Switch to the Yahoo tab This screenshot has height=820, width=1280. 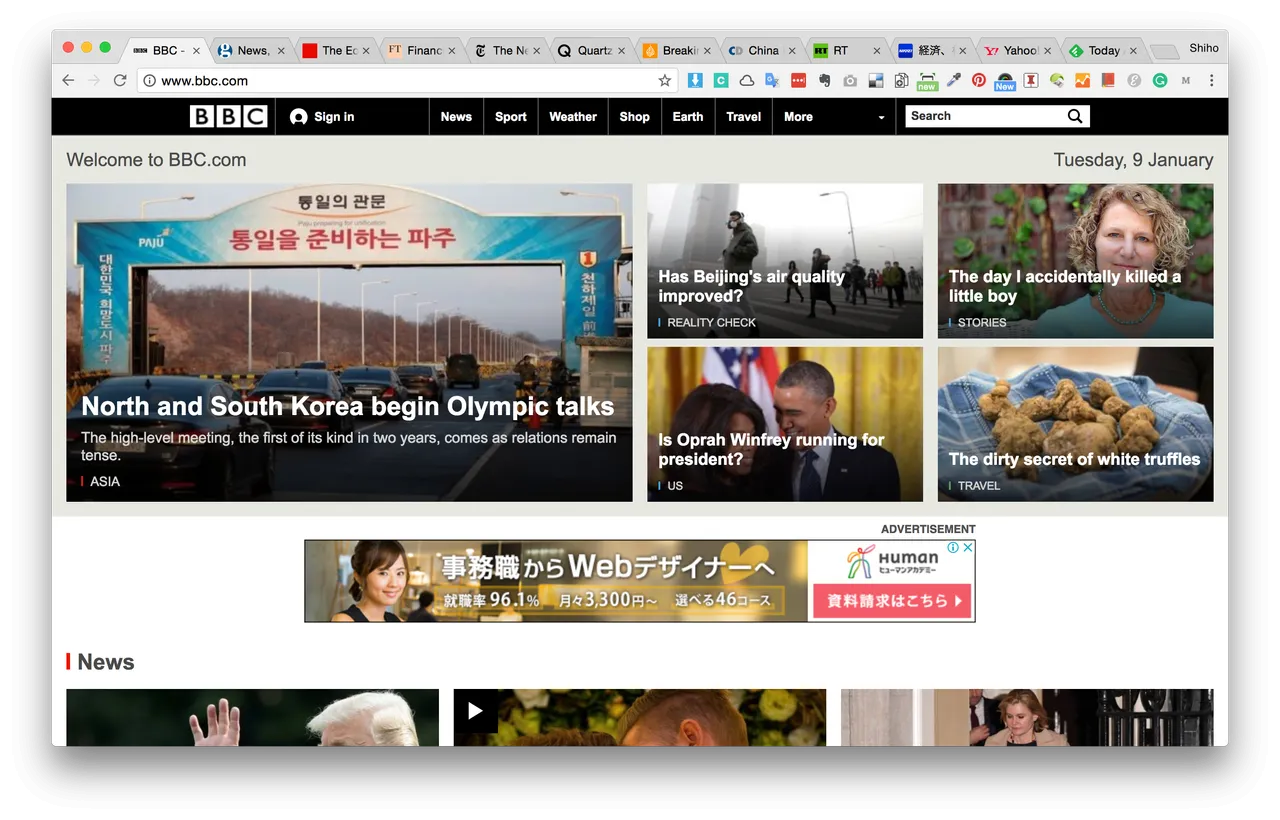pyautogui.click(x=1018, y=50)
